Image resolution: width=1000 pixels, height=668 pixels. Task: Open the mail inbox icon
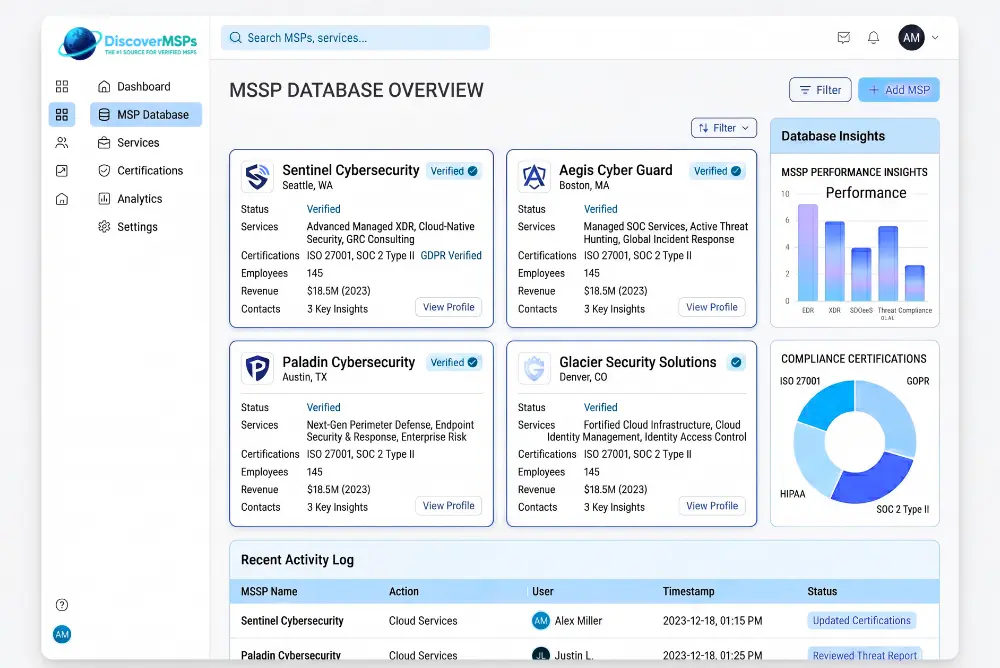pyautogui.click(x=843, y=38)
